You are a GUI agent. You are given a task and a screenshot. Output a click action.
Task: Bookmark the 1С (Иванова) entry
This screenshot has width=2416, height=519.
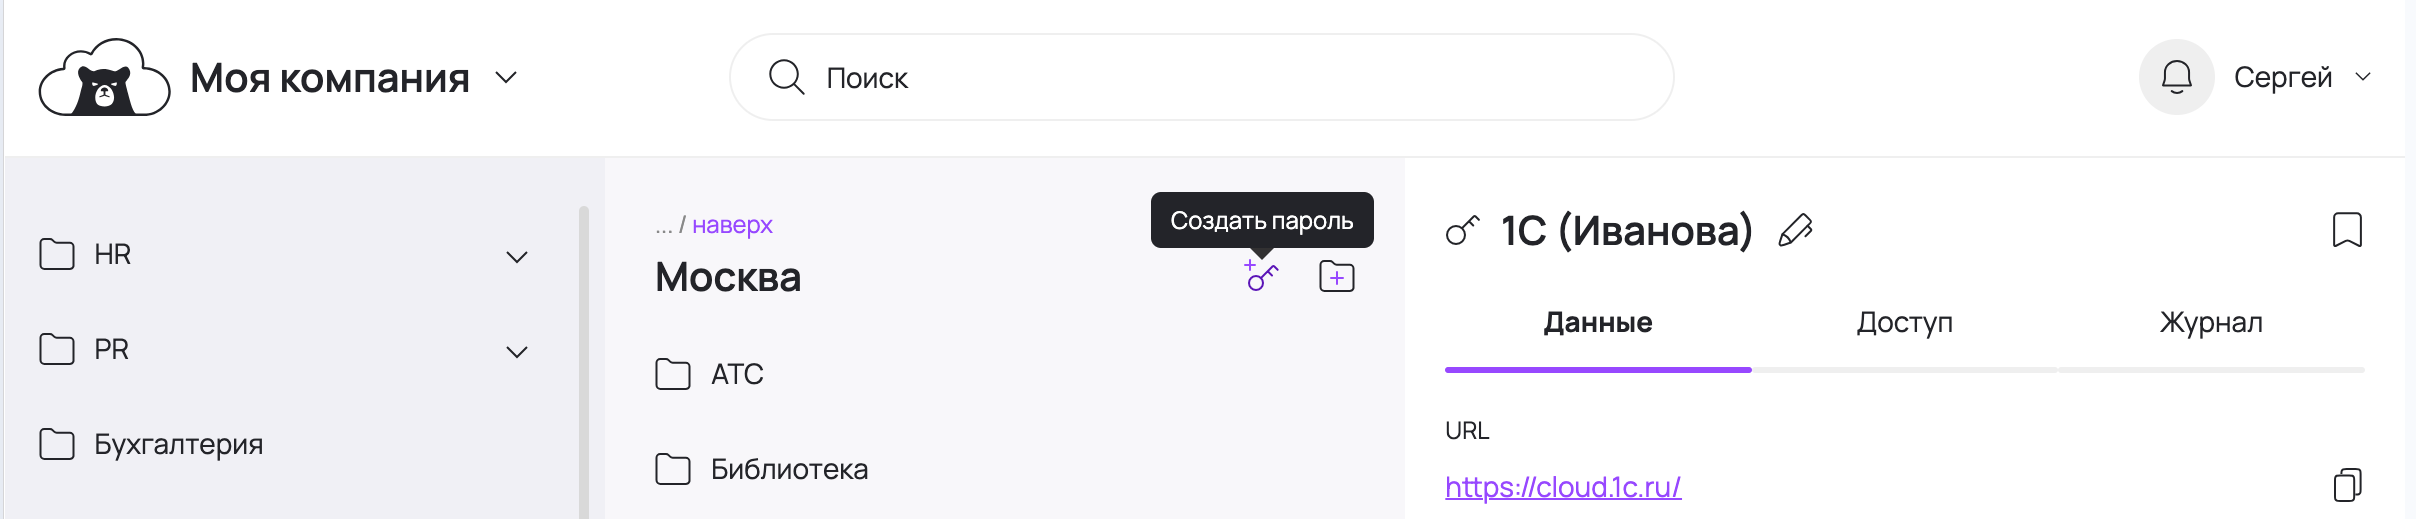click(x=2346, y=230)
